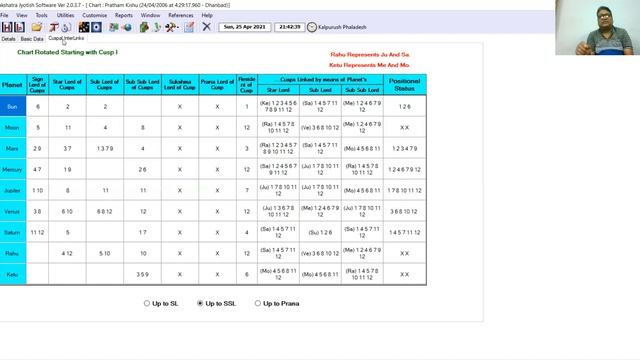The height and width of the screenshot is (360, 640).
Task: Open the References menu
Action: (x=181, y=15)
